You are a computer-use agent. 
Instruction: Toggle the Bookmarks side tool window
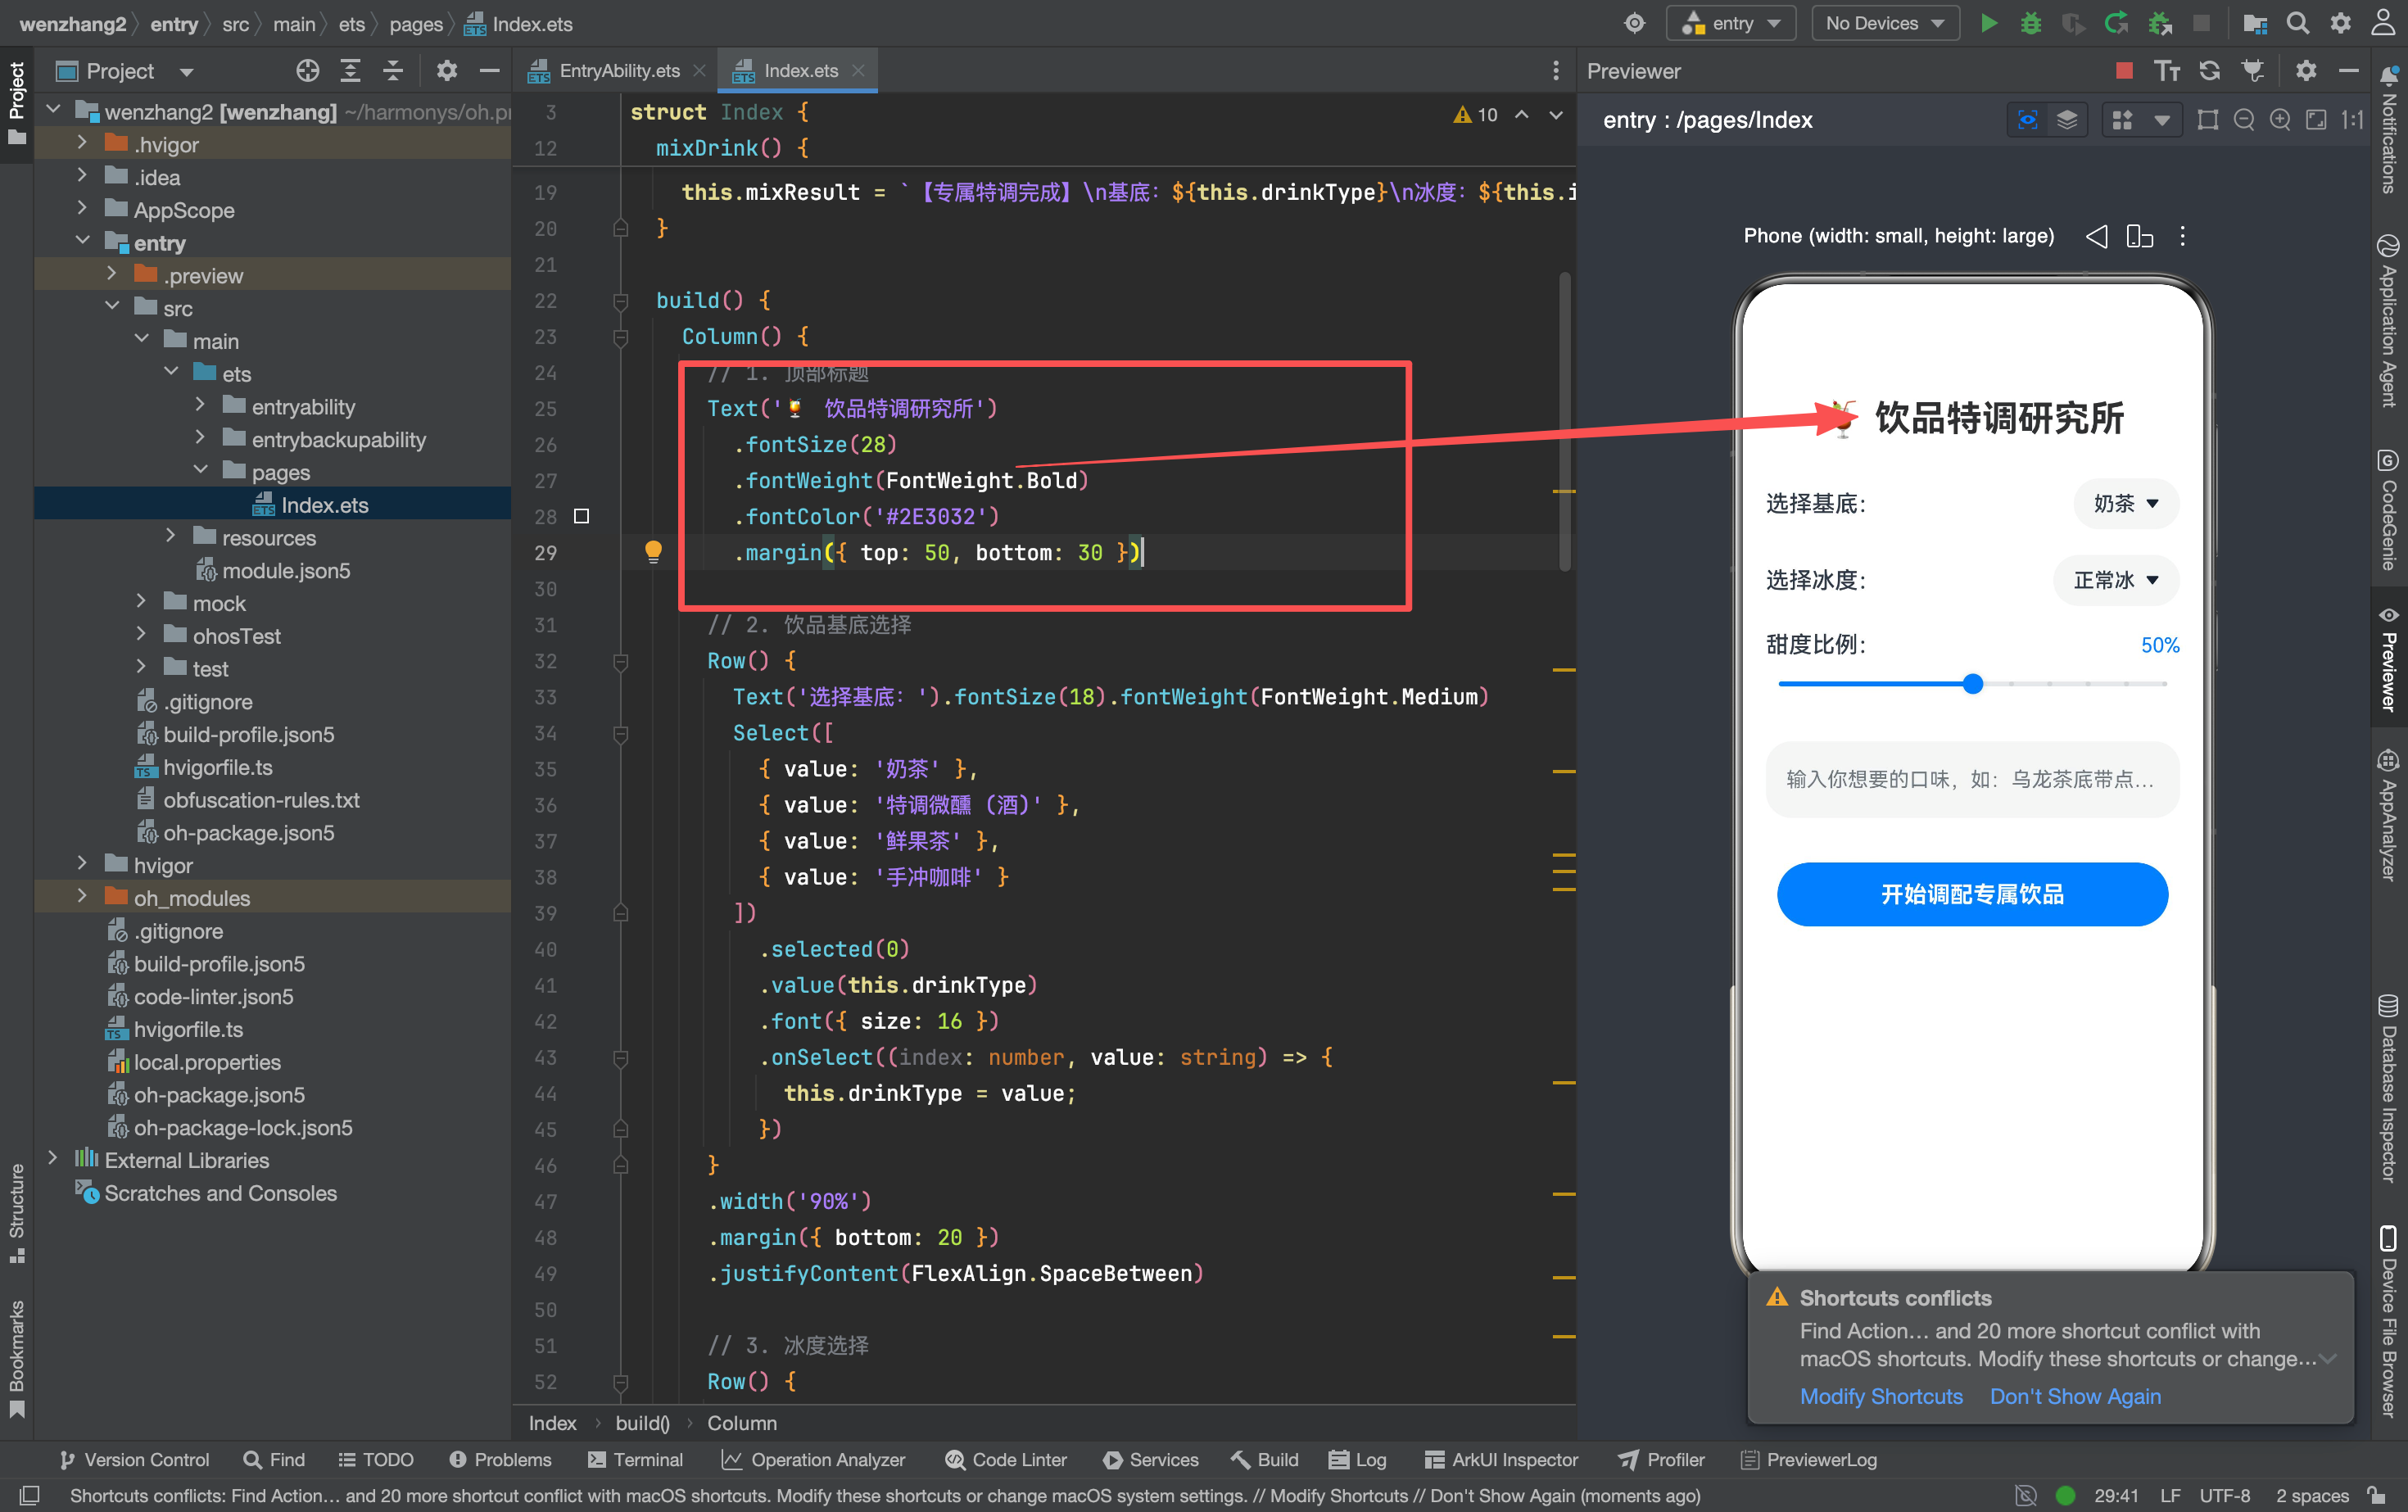coord(17,1358)
